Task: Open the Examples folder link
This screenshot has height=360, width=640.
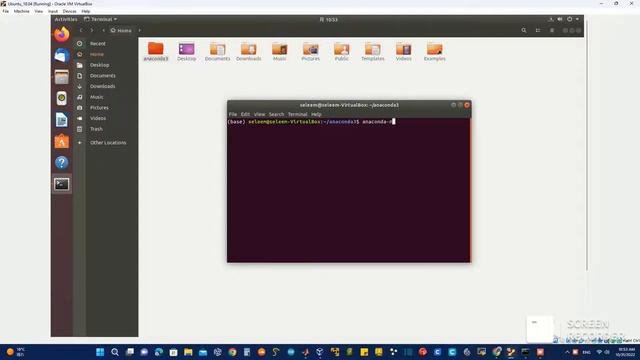Action: click(435, 52)
